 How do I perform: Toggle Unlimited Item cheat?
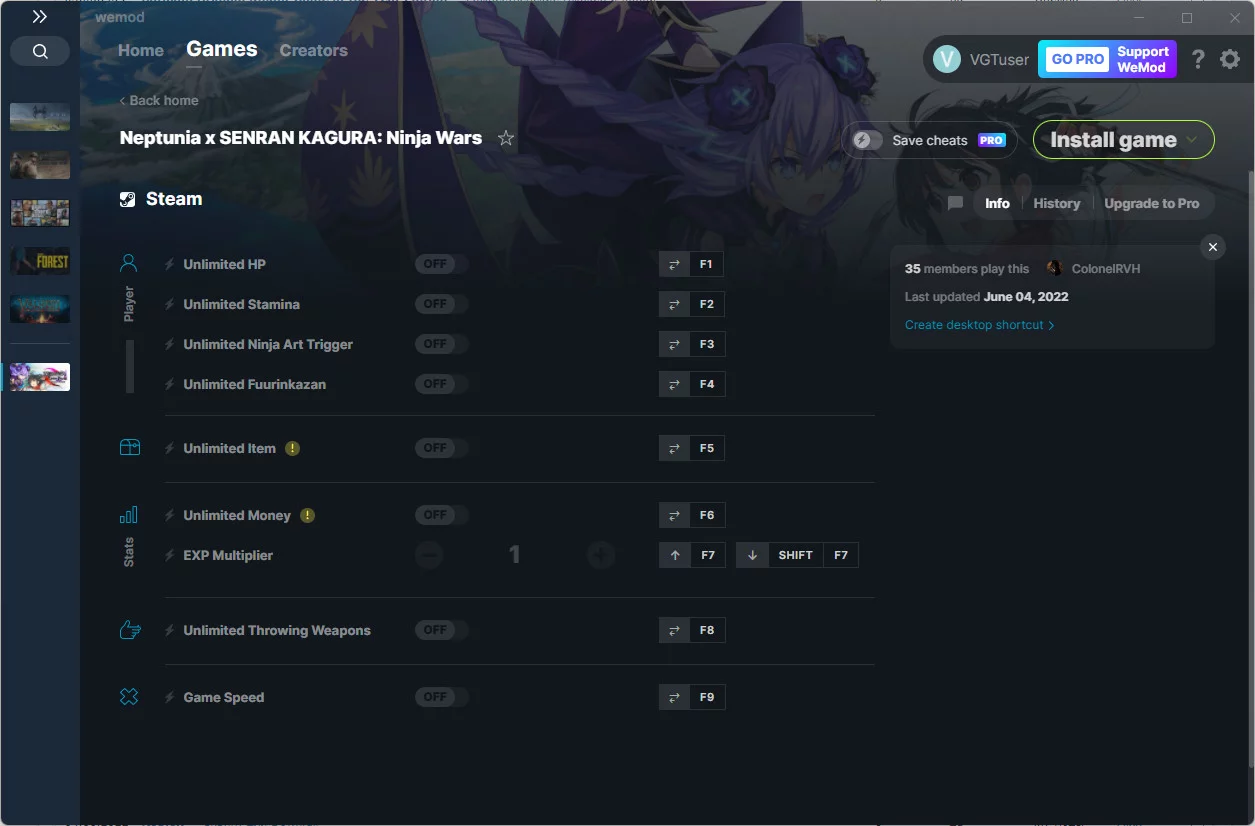(441, 448)
